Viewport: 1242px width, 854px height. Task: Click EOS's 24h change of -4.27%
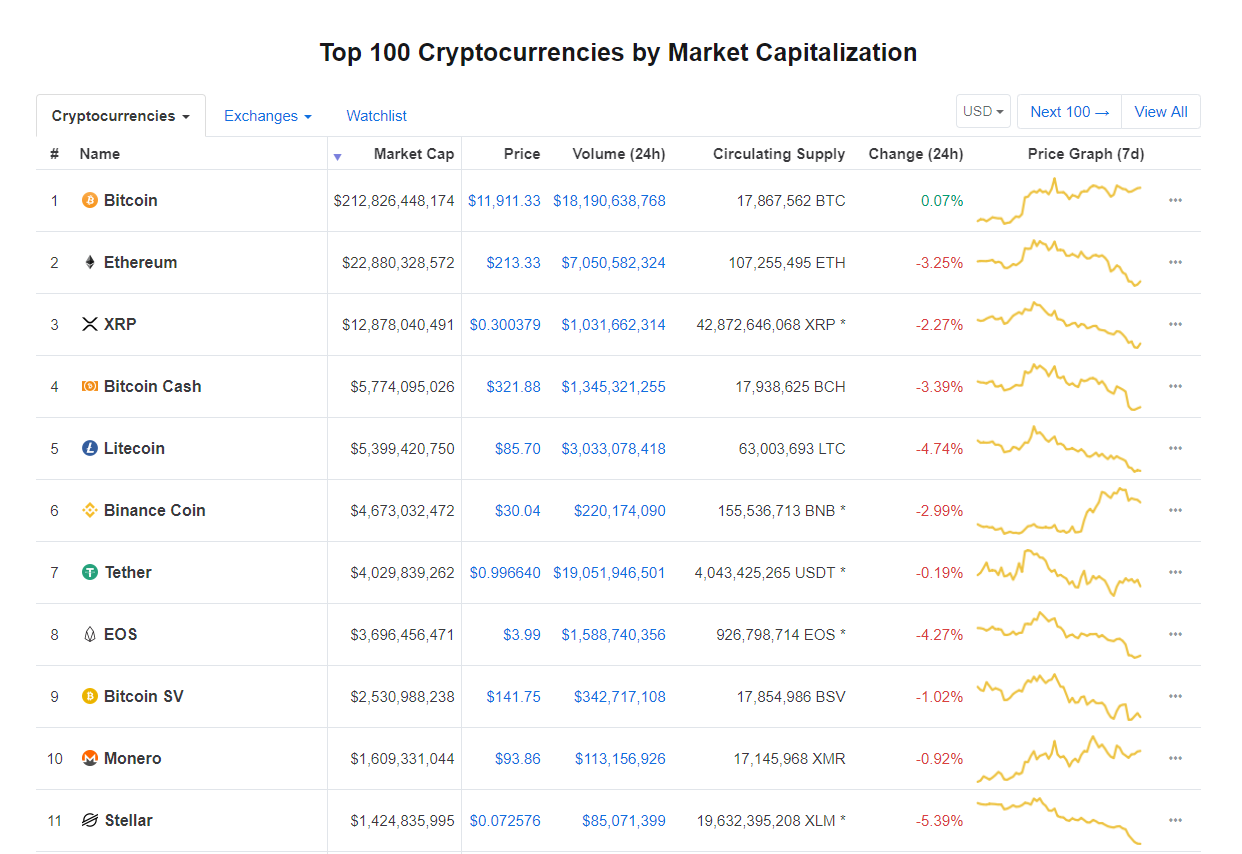[940, 635]
